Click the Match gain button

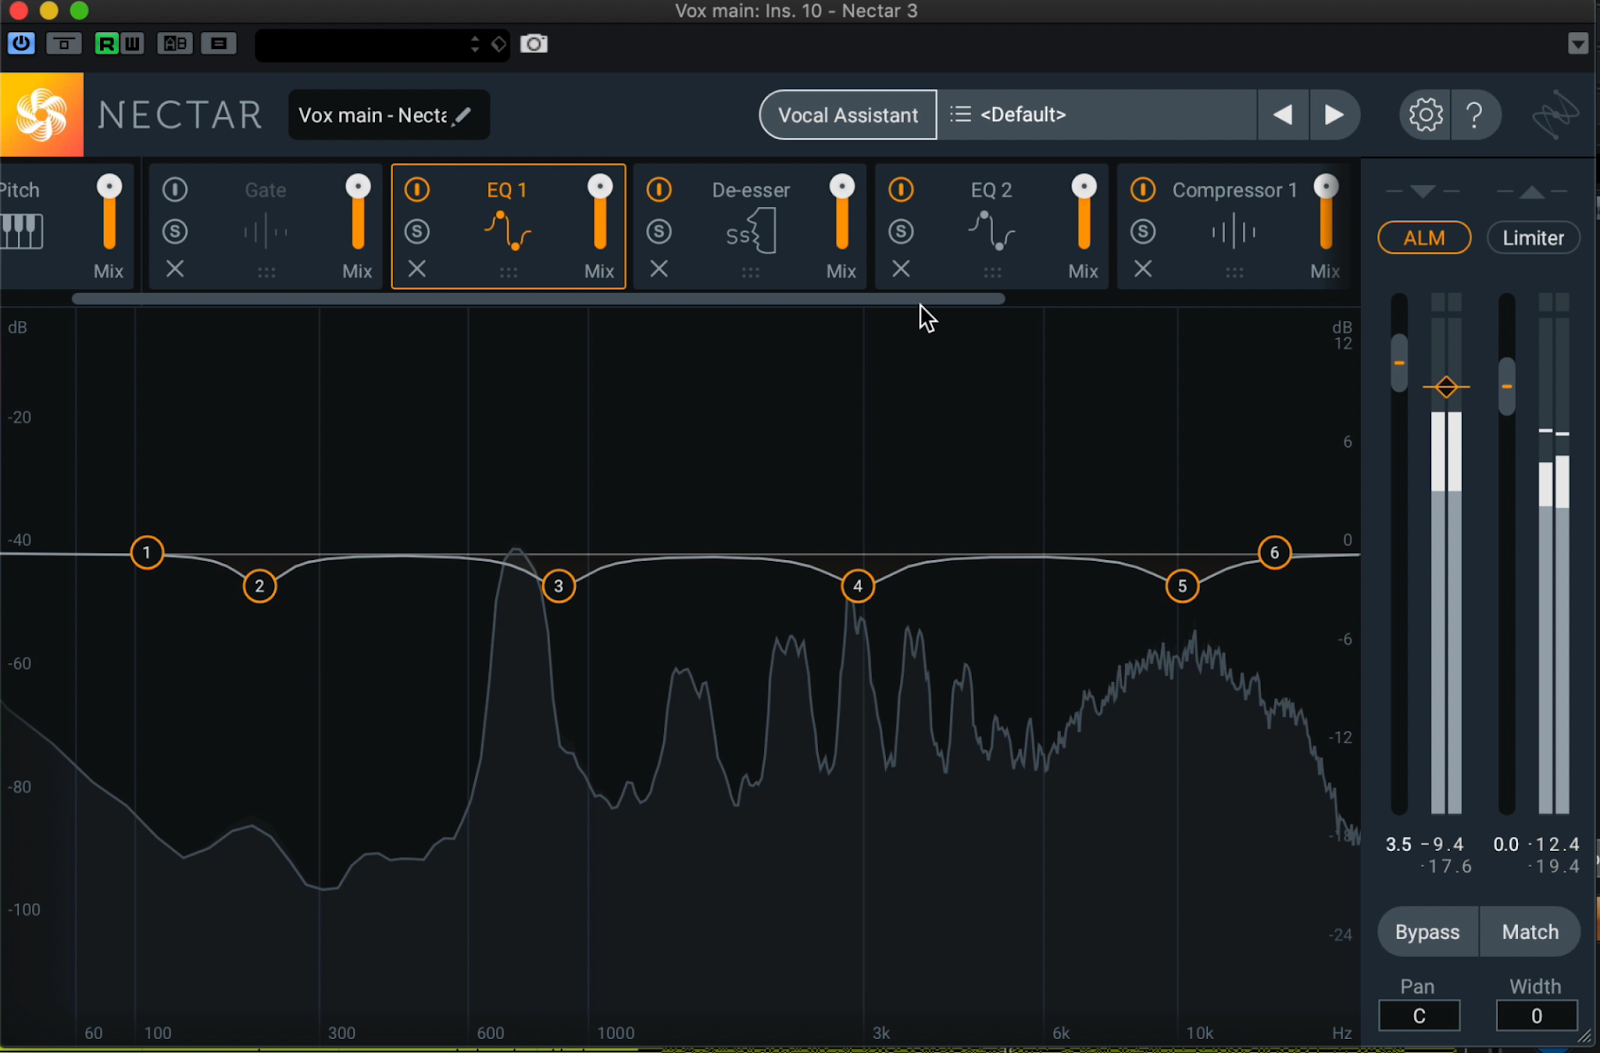(x=1530, y=932)
